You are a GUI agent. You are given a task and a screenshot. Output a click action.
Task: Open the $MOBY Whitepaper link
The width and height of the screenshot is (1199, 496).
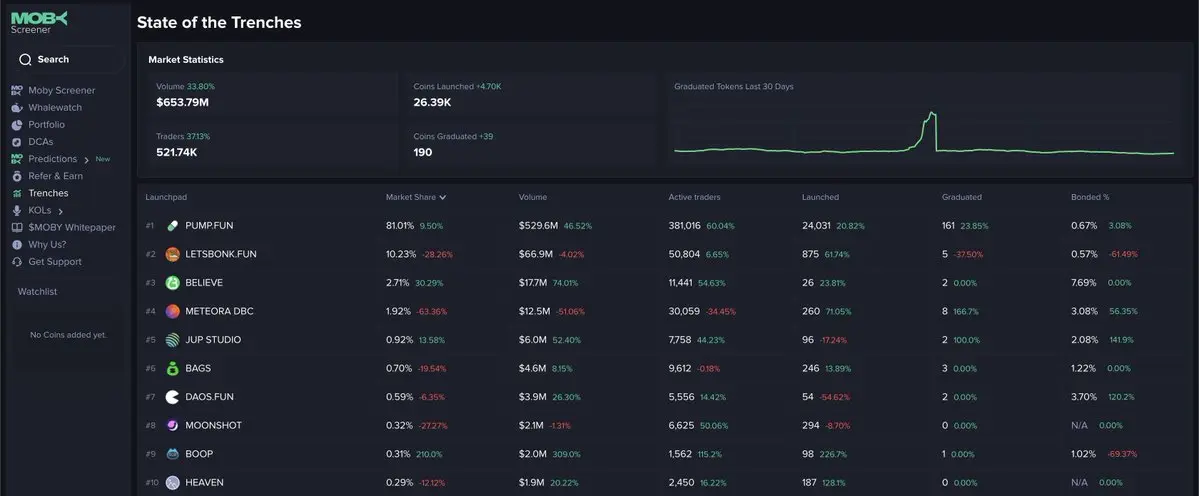72,228
